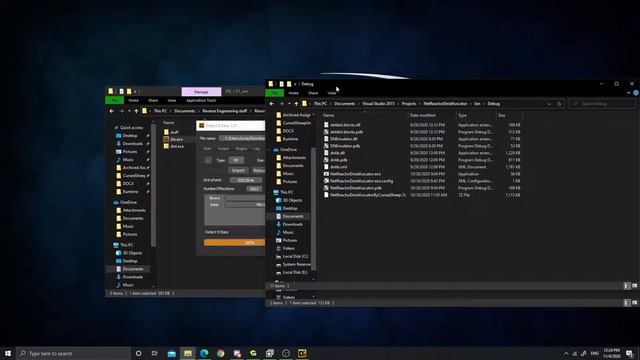Open the View tab in Debug window
The height and width of the screenshot is (360, 640).
tap(332, 93)
